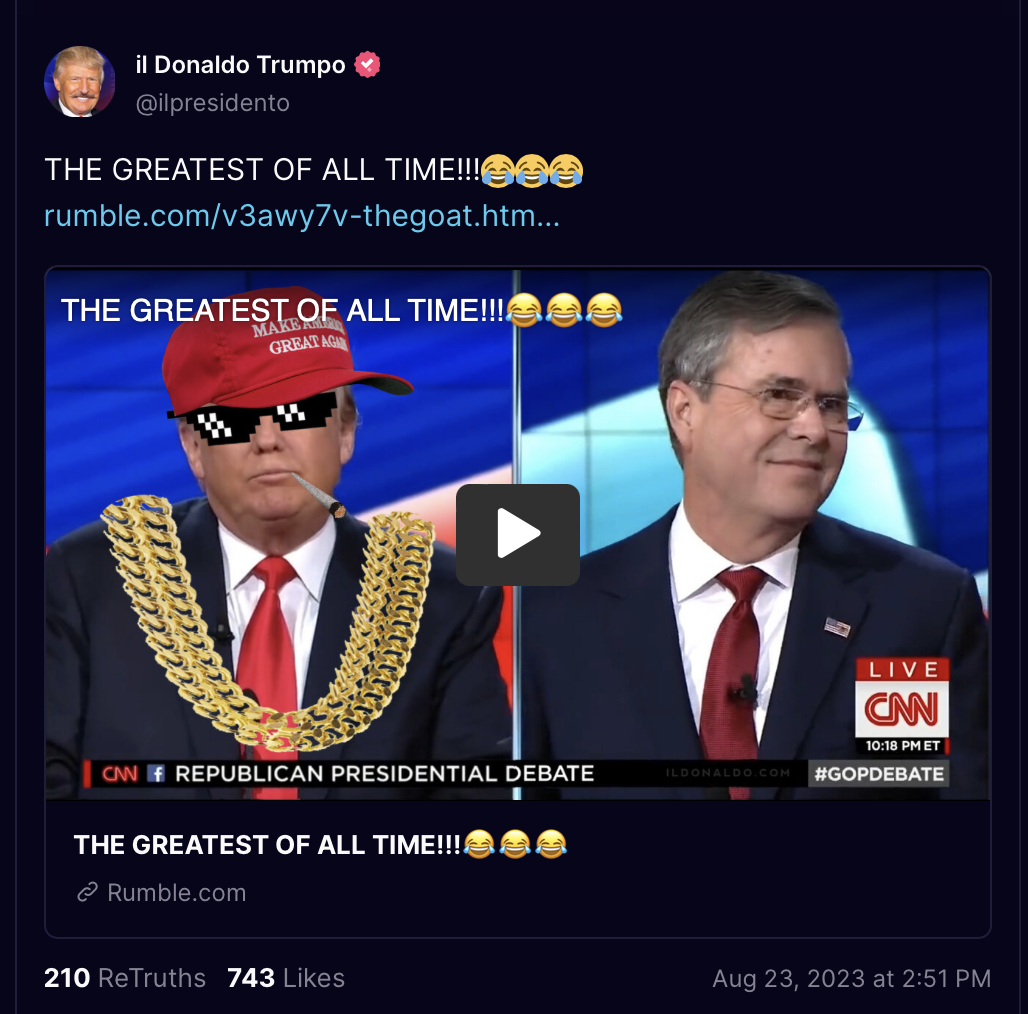Viewport: 1028px width, 1014px height.
Task: Click the laughing emojis in the card title
Action: click(515, 844)
